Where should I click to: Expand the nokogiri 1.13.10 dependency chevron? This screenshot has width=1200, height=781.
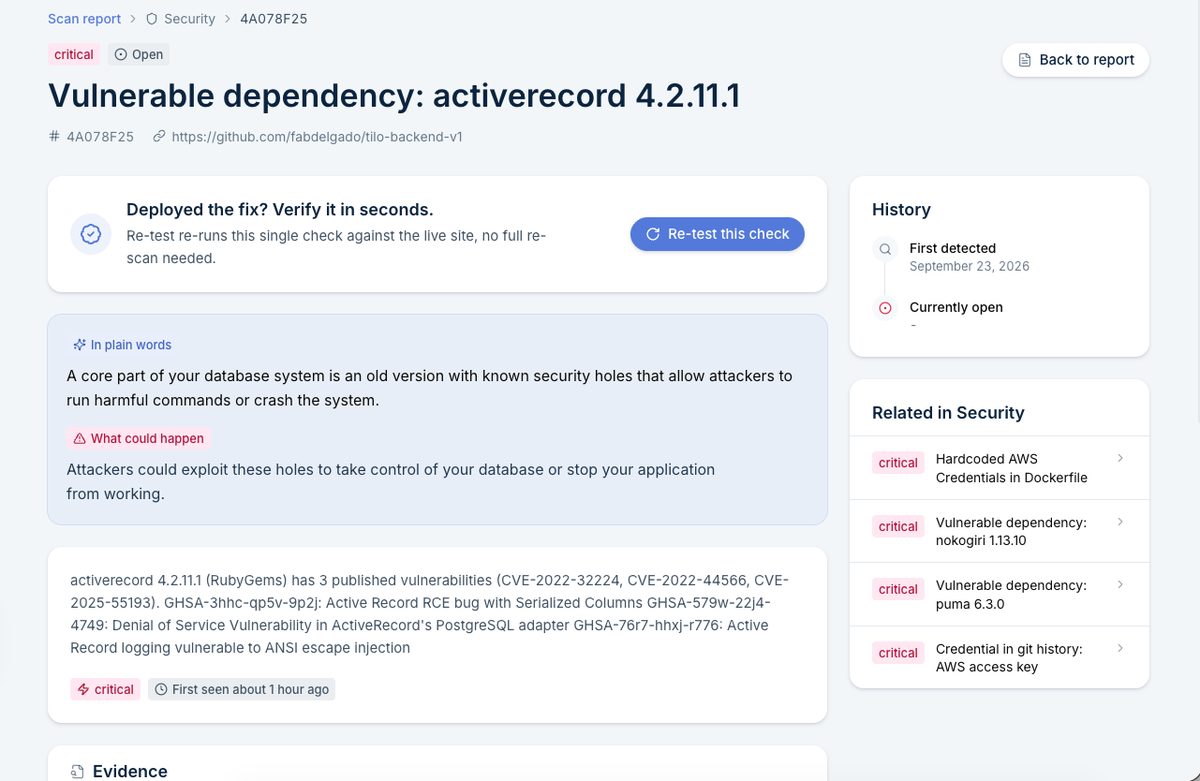1120,522
